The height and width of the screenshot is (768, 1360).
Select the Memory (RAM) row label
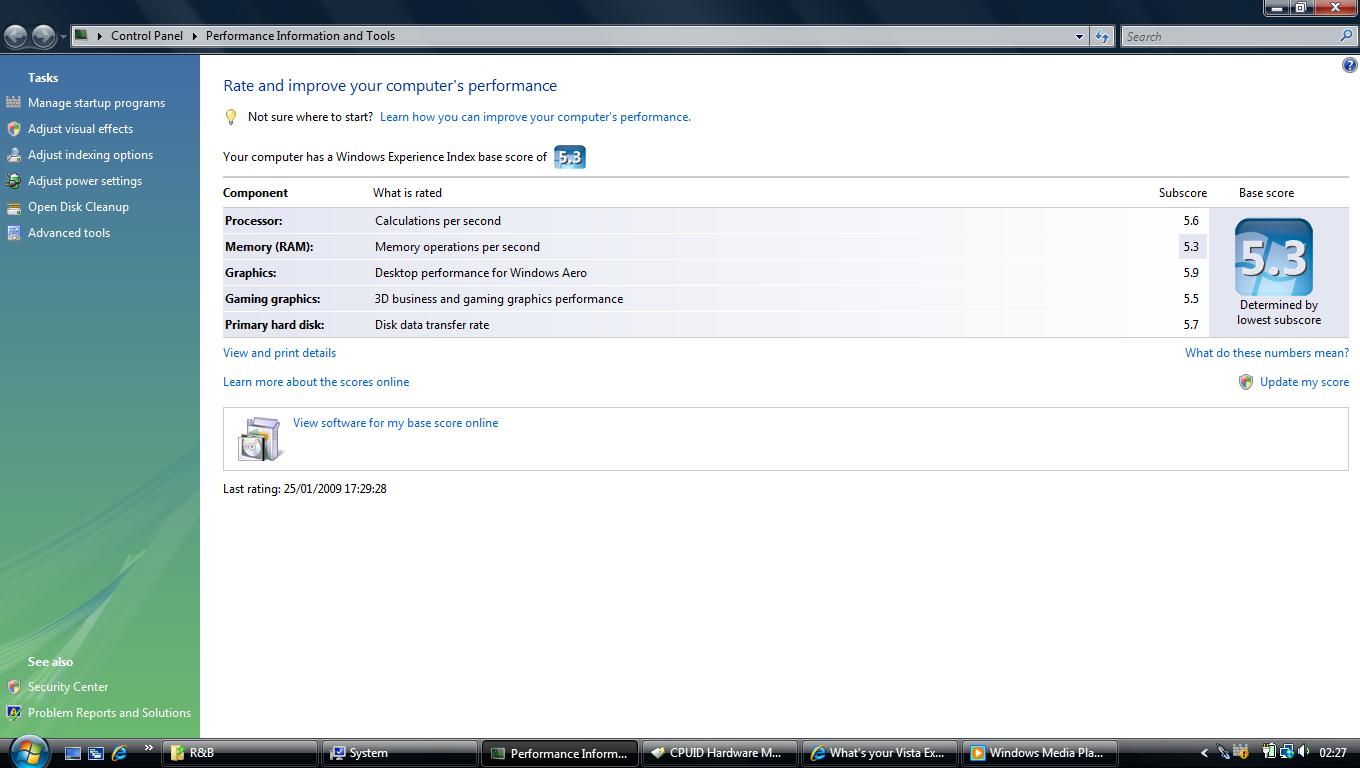pyautogui.click(x=269, y=247)
